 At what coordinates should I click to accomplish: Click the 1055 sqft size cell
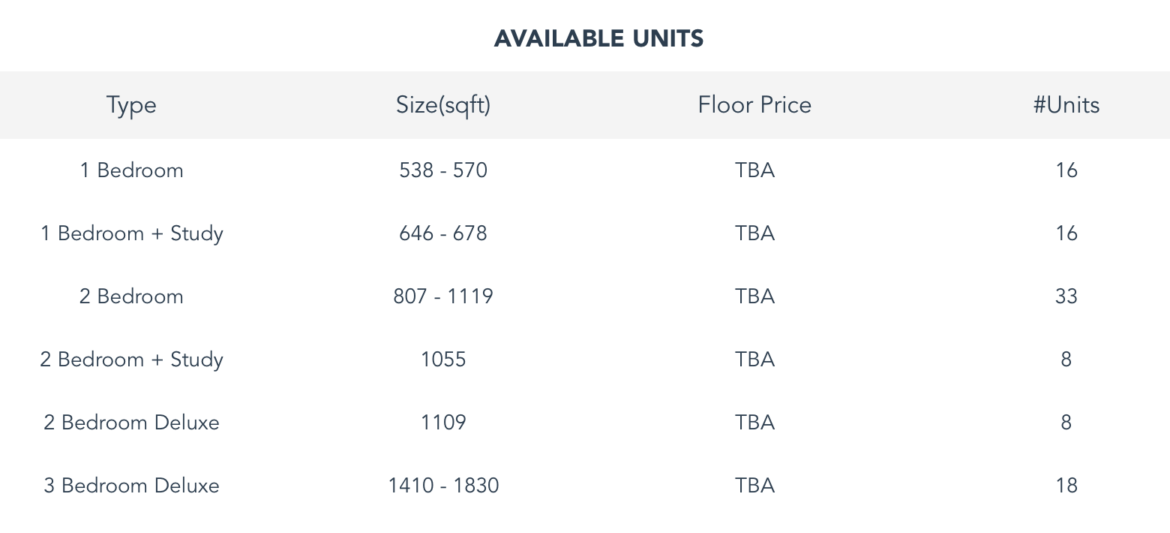tap(443, 359)
